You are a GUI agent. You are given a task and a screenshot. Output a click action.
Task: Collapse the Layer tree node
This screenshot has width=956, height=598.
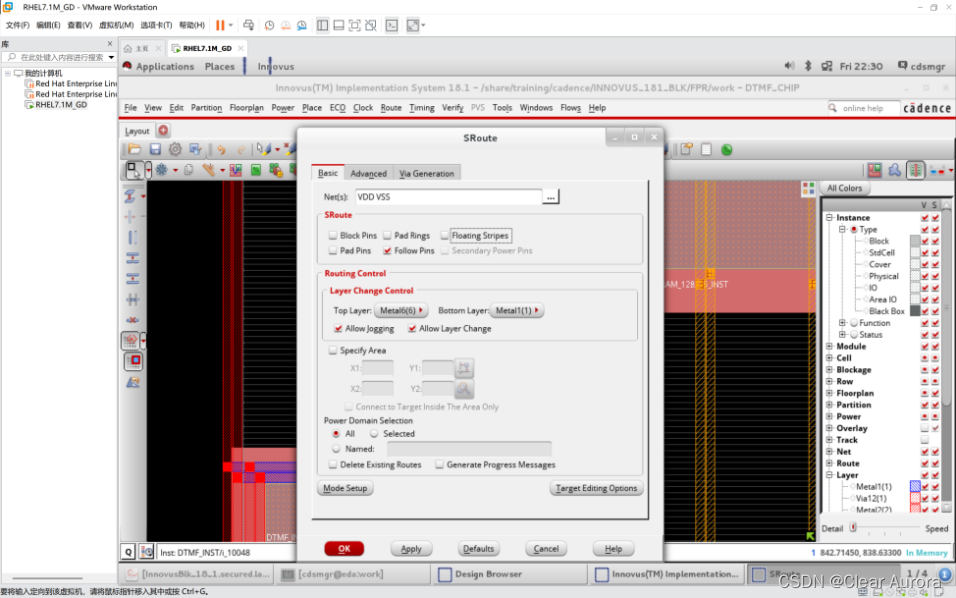pyautogui.click(x=829, y=475)
